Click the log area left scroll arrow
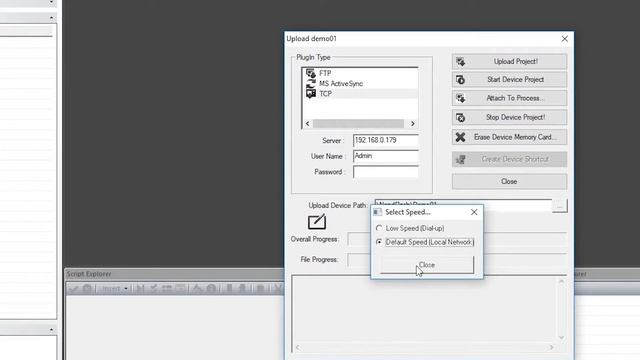Screen dimensions: 640x360 pyautogui.click(x=298, y=347)
